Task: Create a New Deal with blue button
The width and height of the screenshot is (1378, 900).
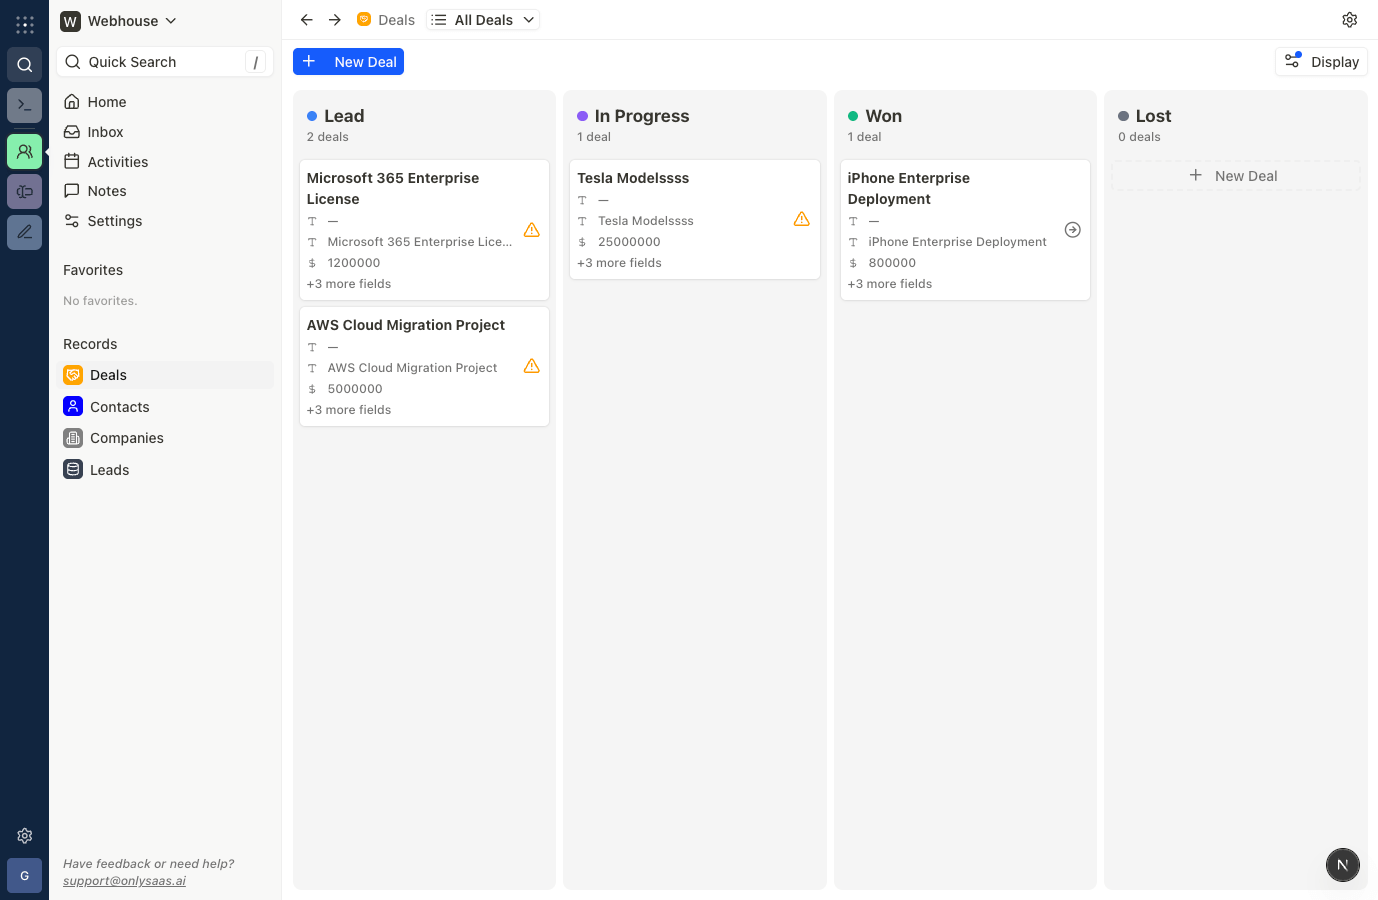Action: (x=348, y=62)
